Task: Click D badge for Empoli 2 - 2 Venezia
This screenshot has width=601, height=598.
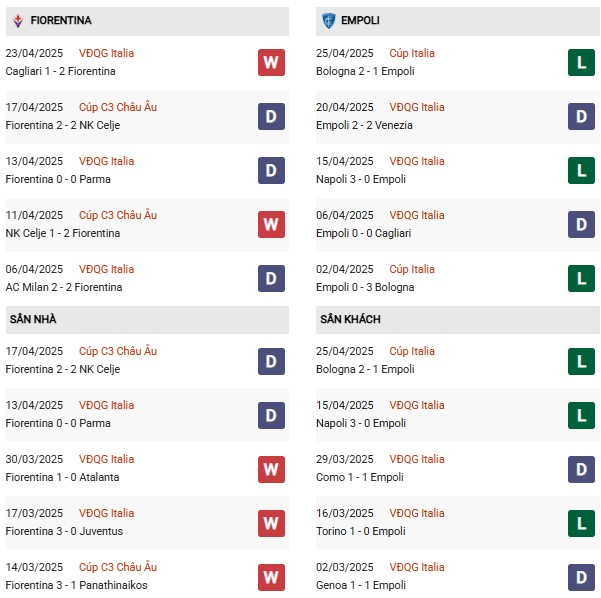Action: coord(582,116)
